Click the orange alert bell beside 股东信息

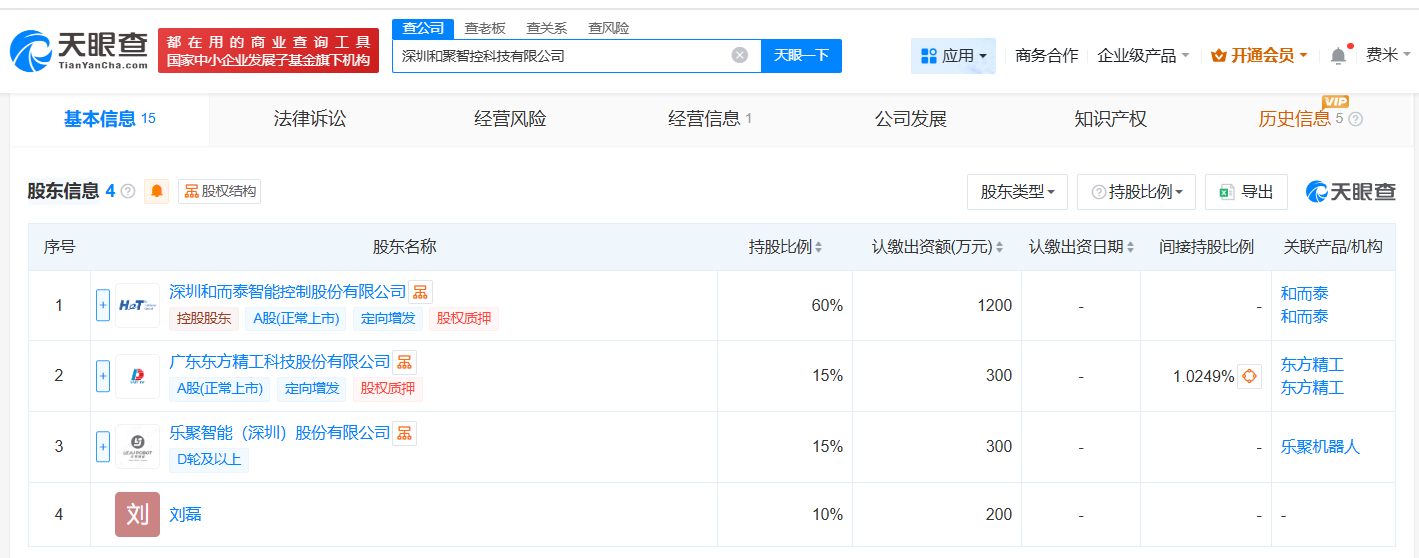pyautogui.click(x=157, y=191)
